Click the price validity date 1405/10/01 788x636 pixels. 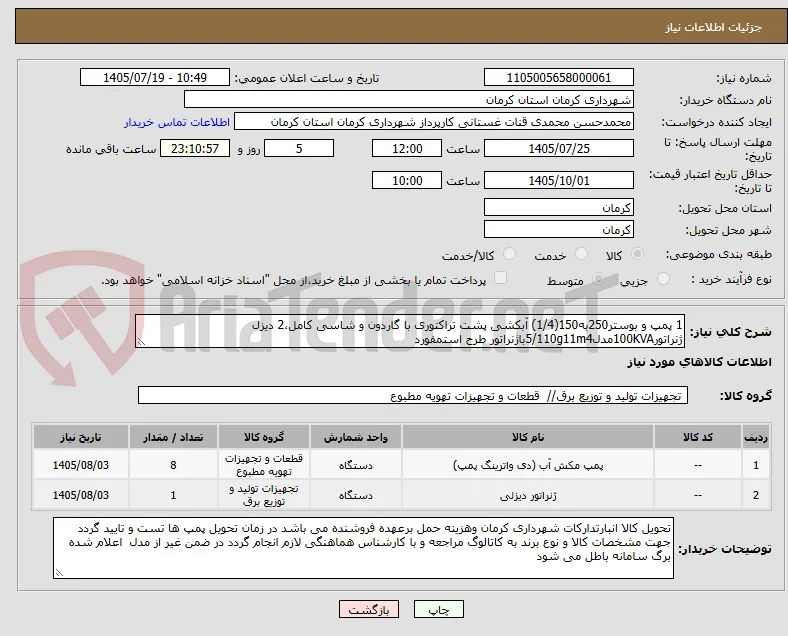558,180
